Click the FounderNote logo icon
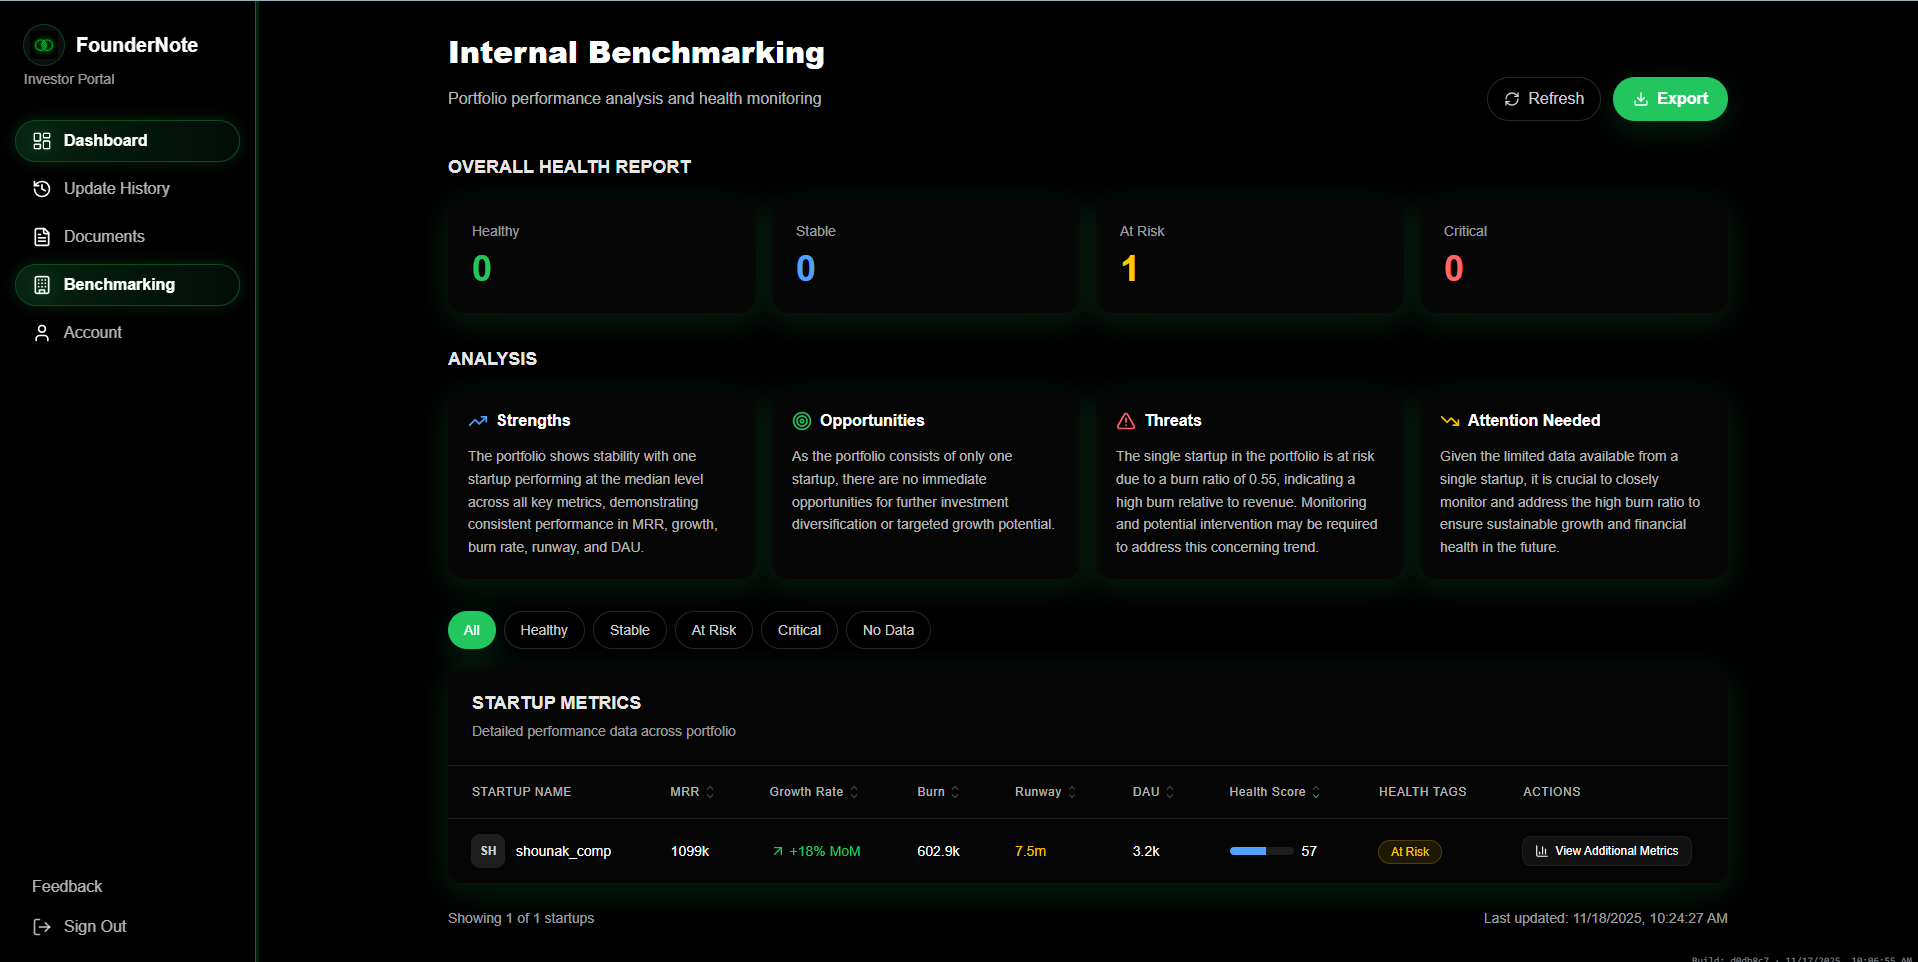Image resolution: width=1918 pixels, height=962 pixels. click(44, 45)
